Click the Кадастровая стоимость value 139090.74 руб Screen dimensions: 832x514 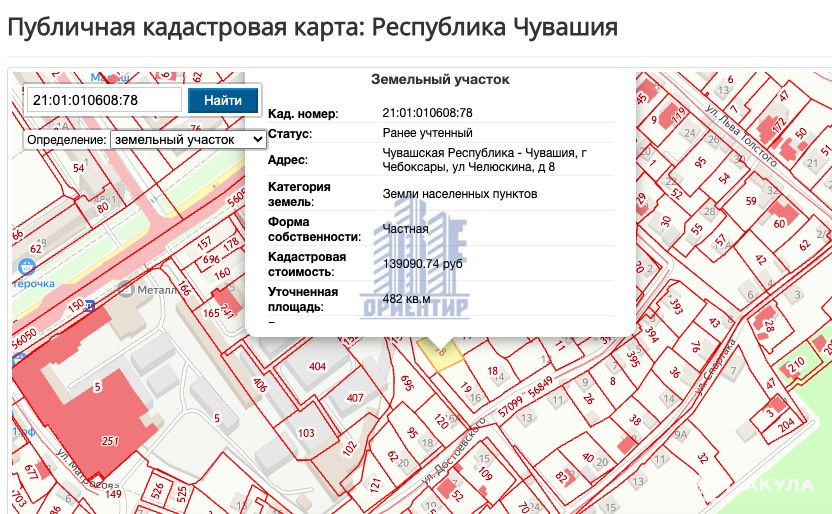[x=422, y=263]
